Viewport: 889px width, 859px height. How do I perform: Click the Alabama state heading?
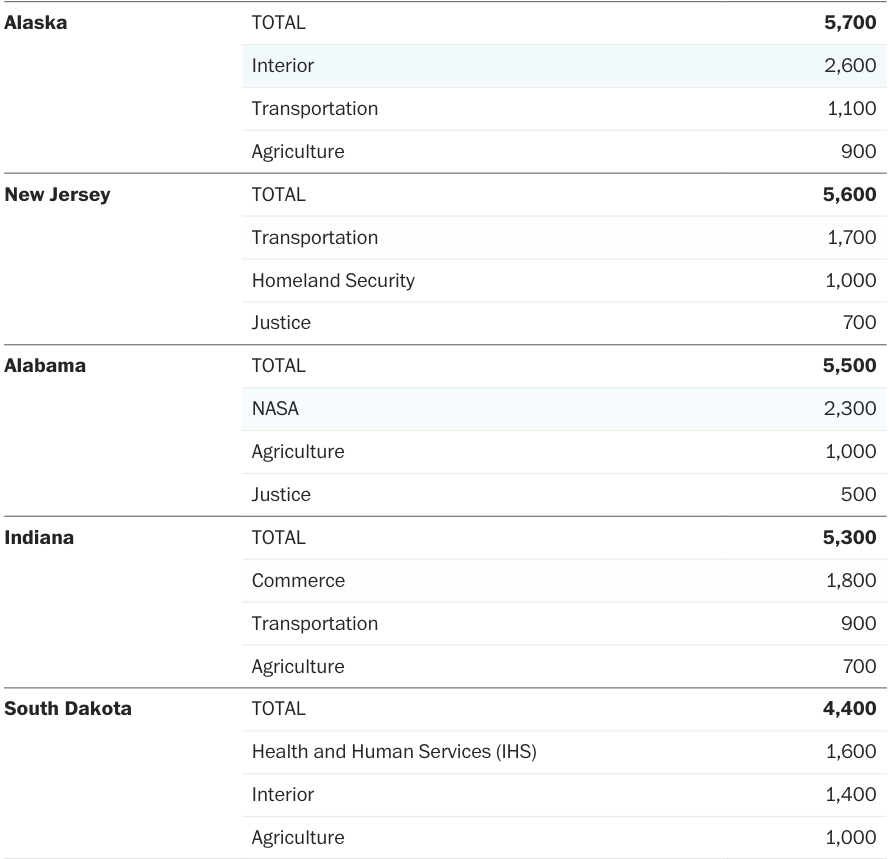tap(45, 366)
